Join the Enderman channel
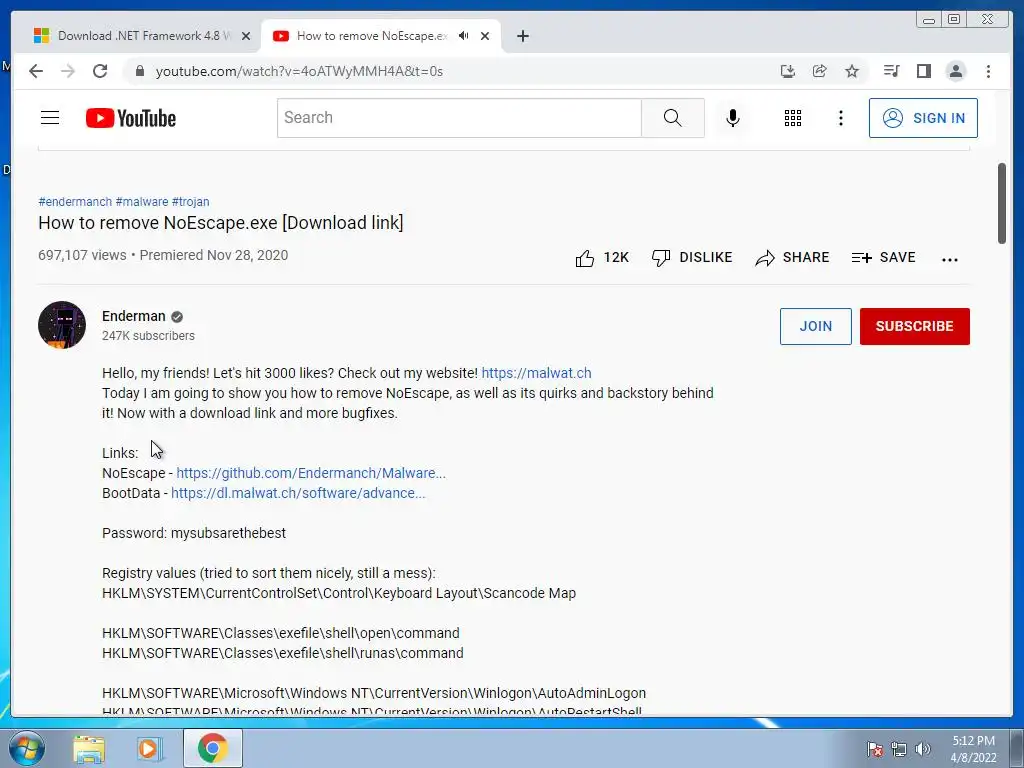This screenshot has width=1024, height=768. tap(815, 326)
